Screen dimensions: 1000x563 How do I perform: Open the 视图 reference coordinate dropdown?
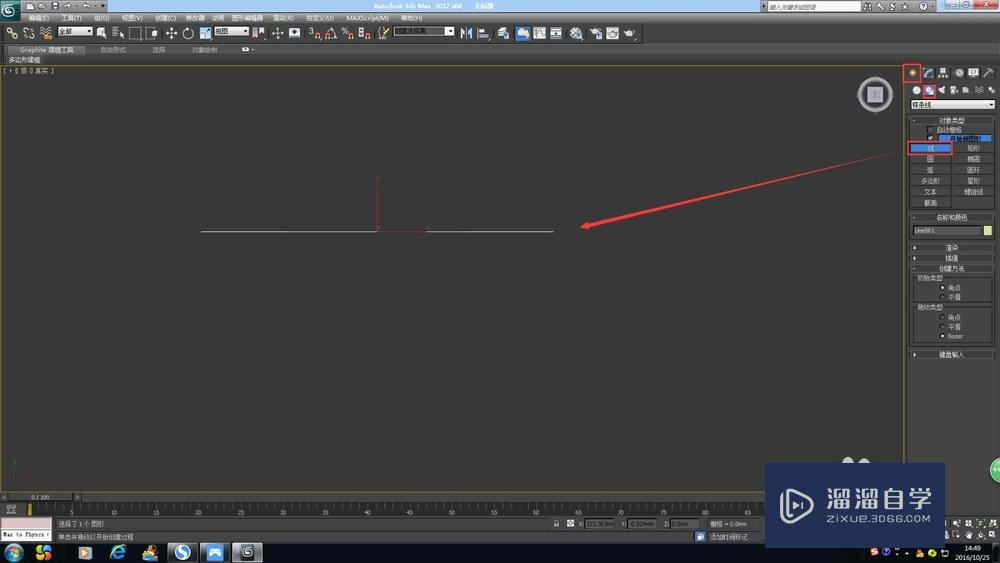tap(231, 31)
